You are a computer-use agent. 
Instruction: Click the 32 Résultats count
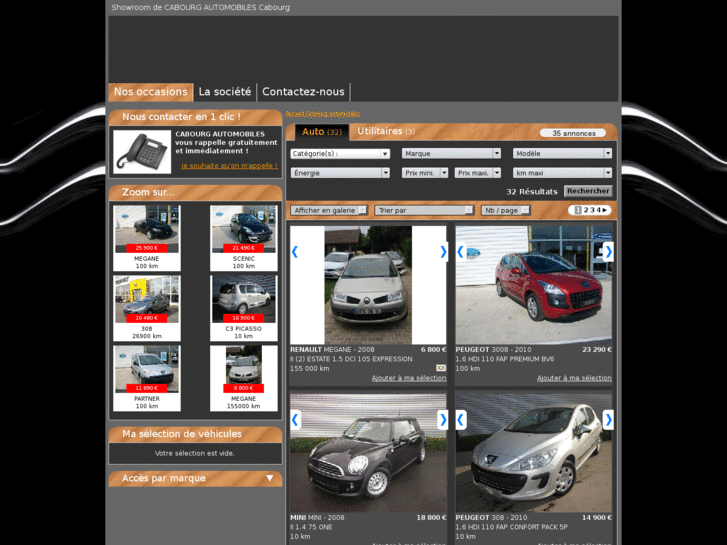tap(532, 192)
